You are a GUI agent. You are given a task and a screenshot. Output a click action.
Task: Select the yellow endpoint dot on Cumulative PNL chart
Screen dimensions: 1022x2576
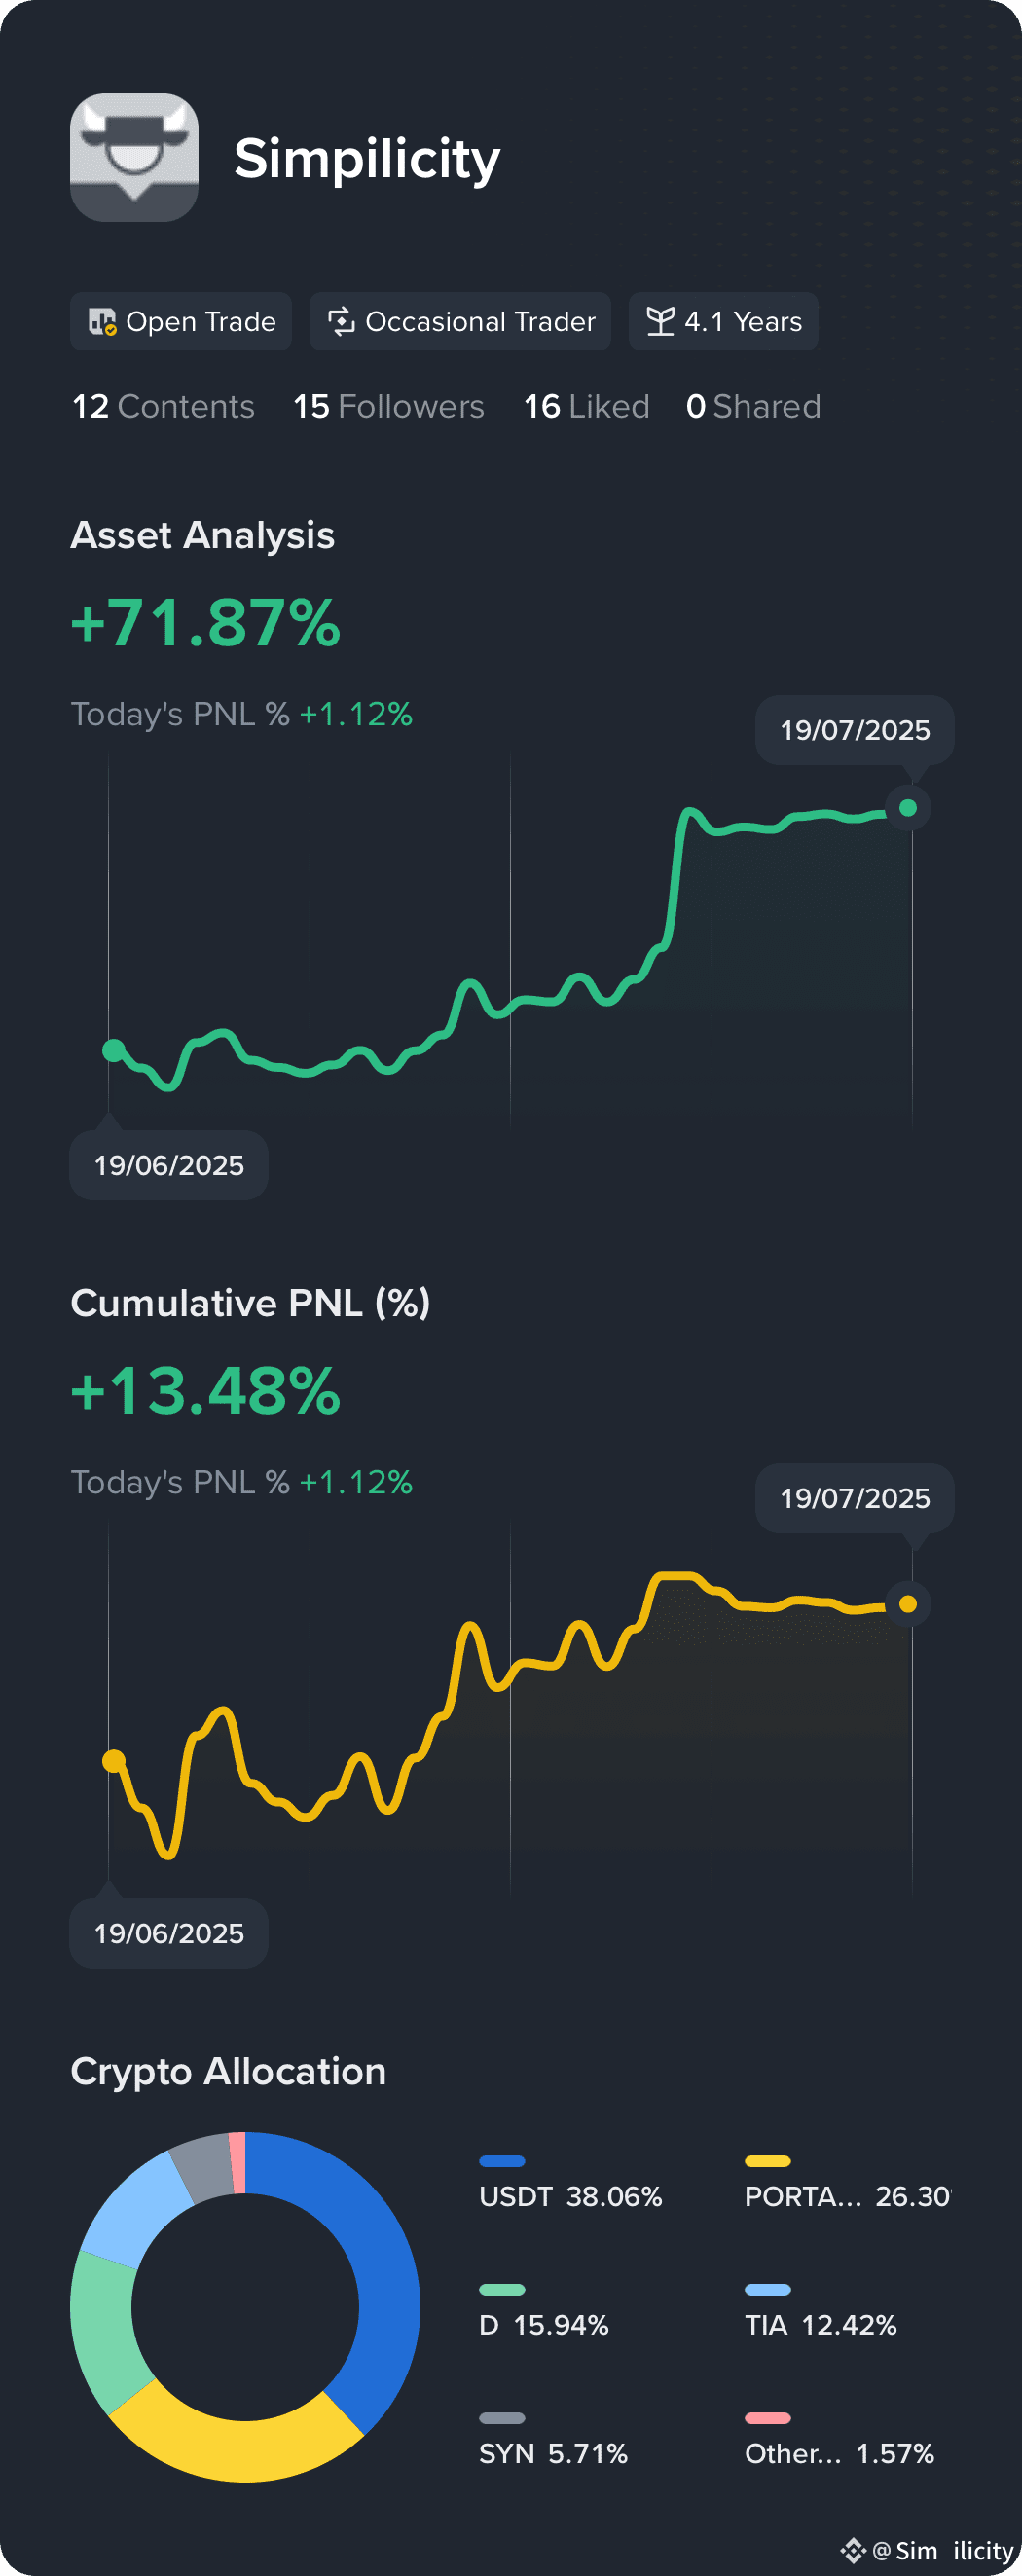point(908,1604)
